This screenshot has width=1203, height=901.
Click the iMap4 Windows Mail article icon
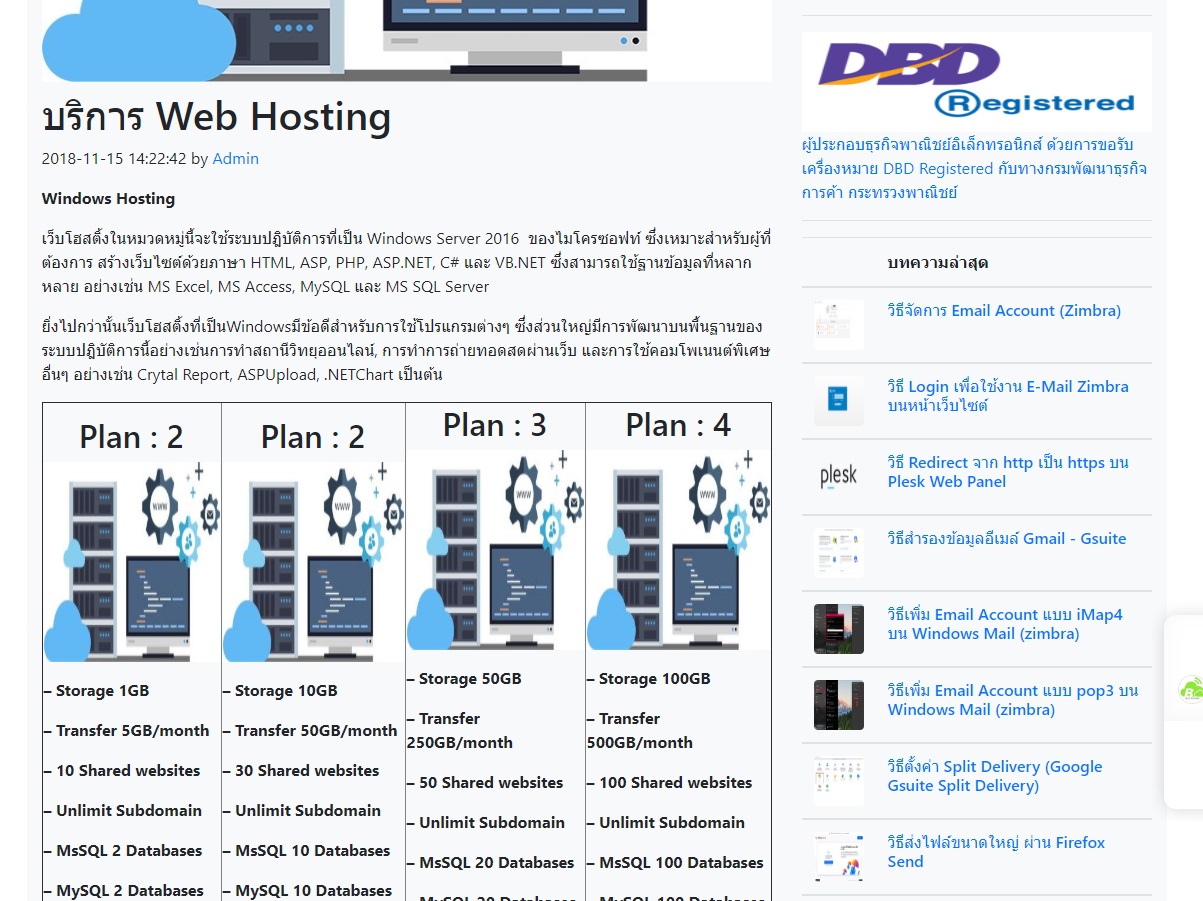tap(837, 629)
